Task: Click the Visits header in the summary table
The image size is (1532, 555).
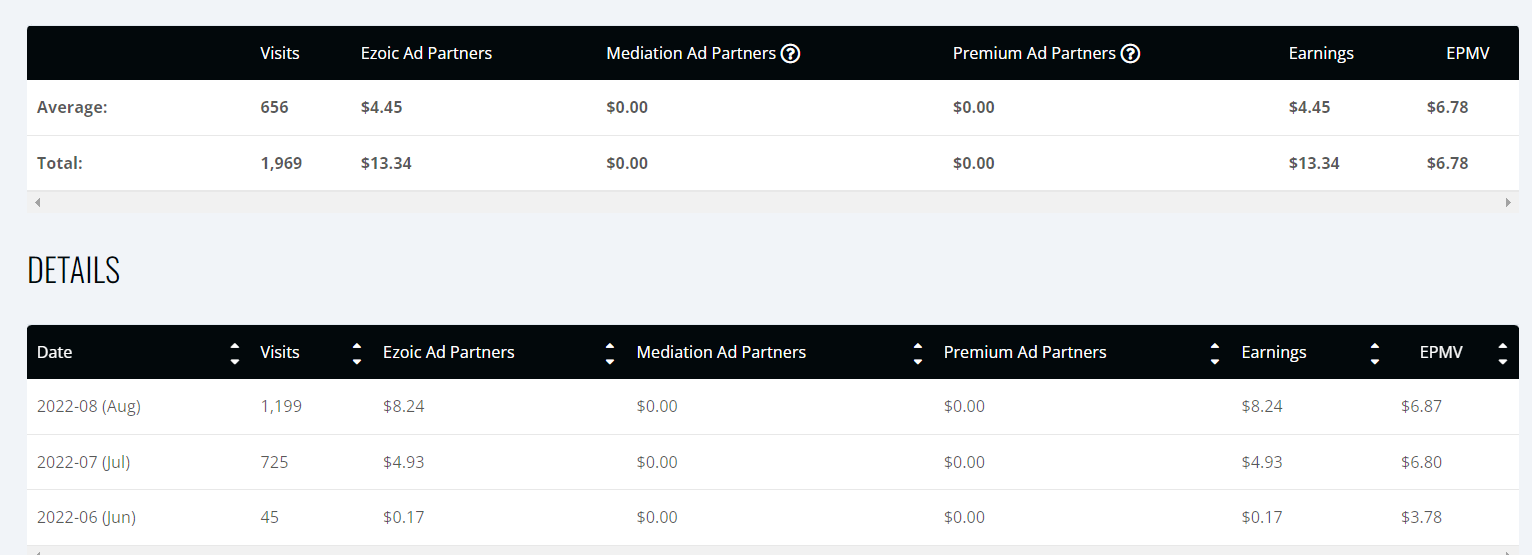Action: tap(280, 54)
